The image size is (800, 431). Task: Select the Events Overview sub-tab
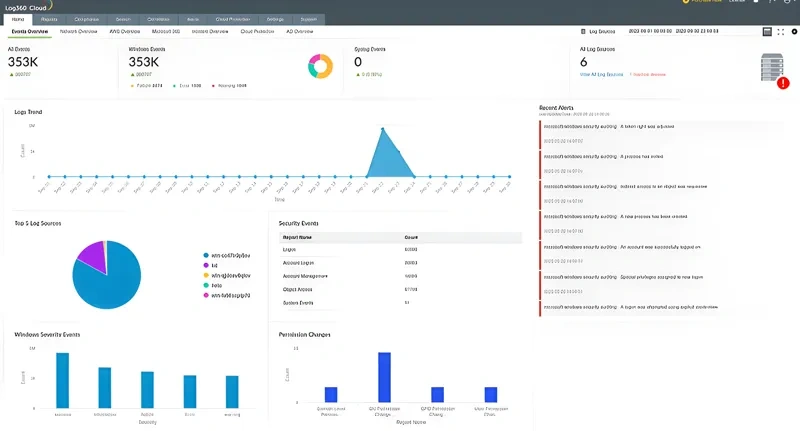tap(30, 32)
